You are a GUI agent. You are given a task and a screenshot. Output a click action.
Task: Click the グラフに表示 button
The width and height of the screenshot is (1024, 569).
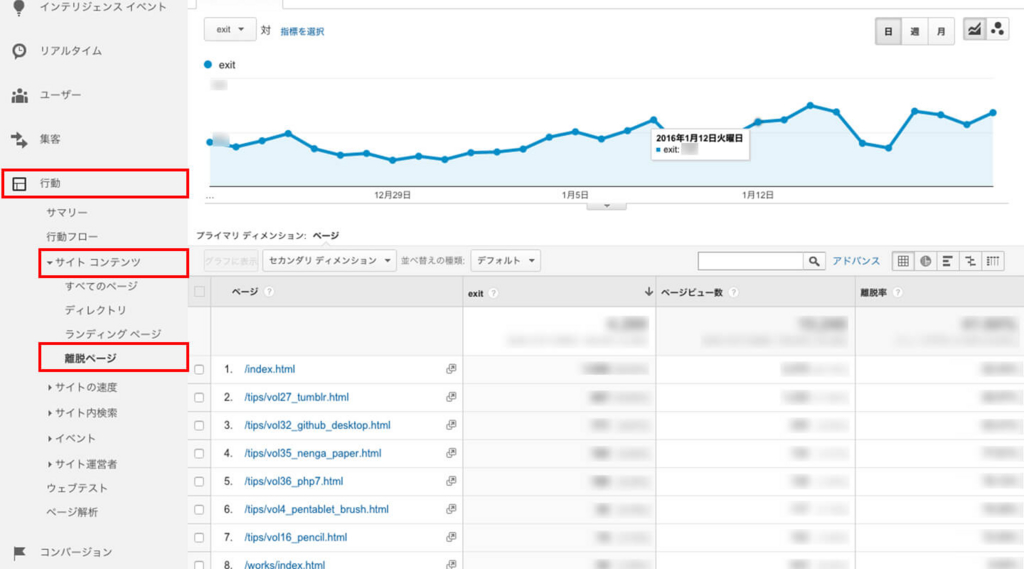click(231, 261)
